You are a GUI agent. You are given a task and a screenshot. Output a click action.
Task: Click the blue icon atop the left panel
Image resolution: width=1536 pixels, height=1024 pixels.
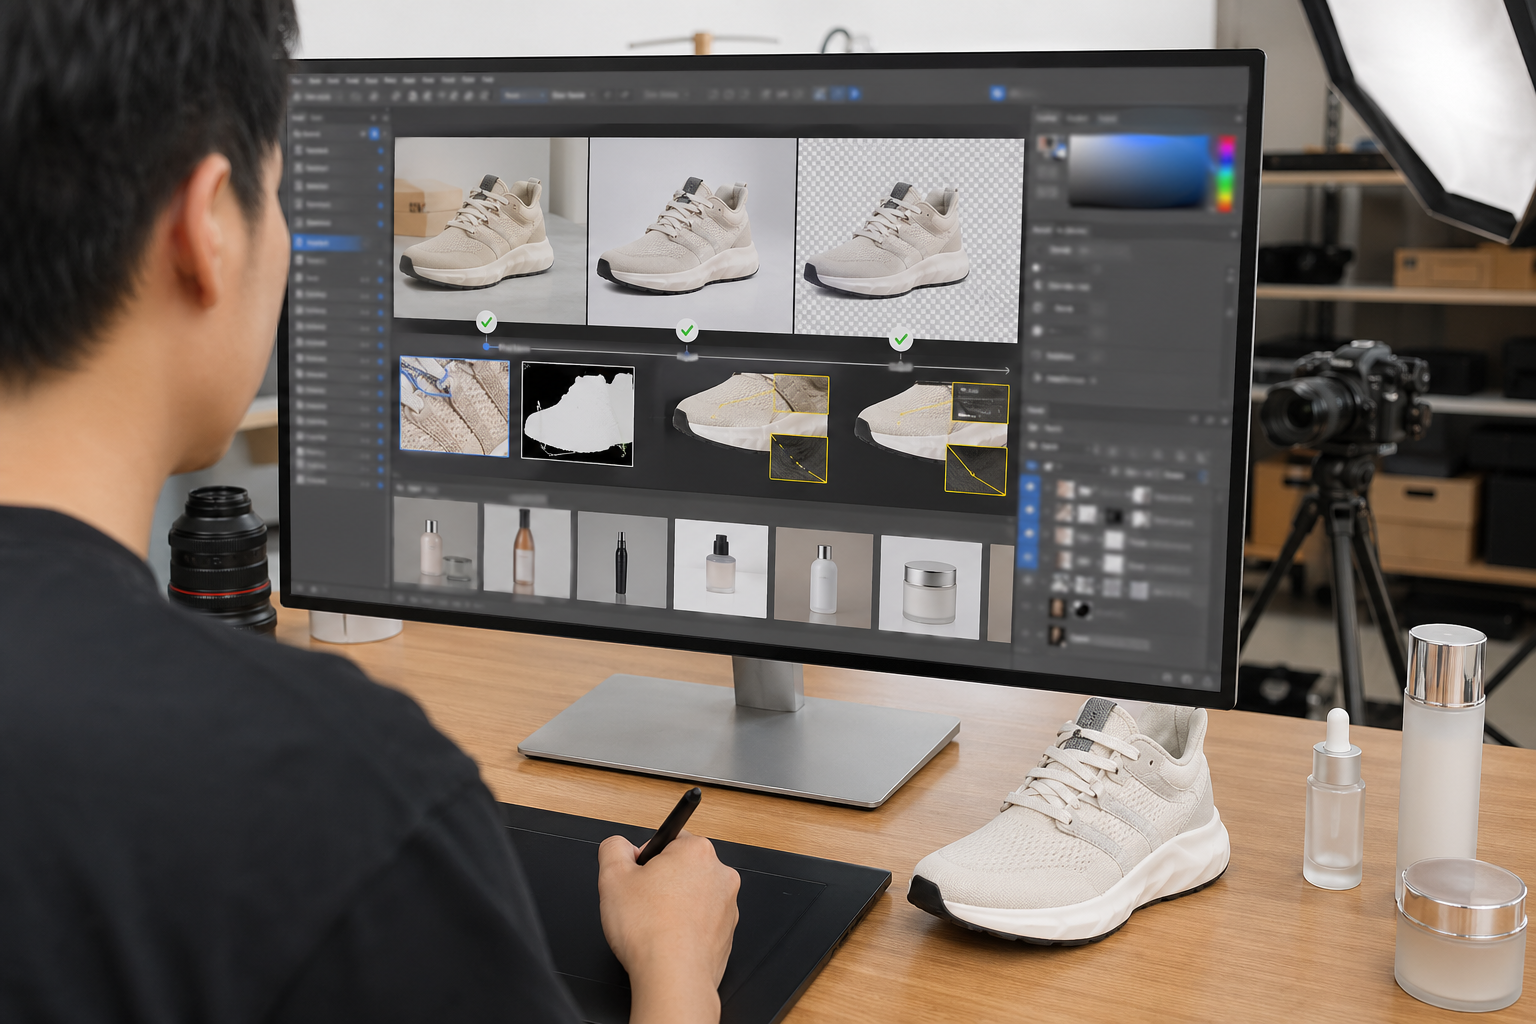(375, 133)
